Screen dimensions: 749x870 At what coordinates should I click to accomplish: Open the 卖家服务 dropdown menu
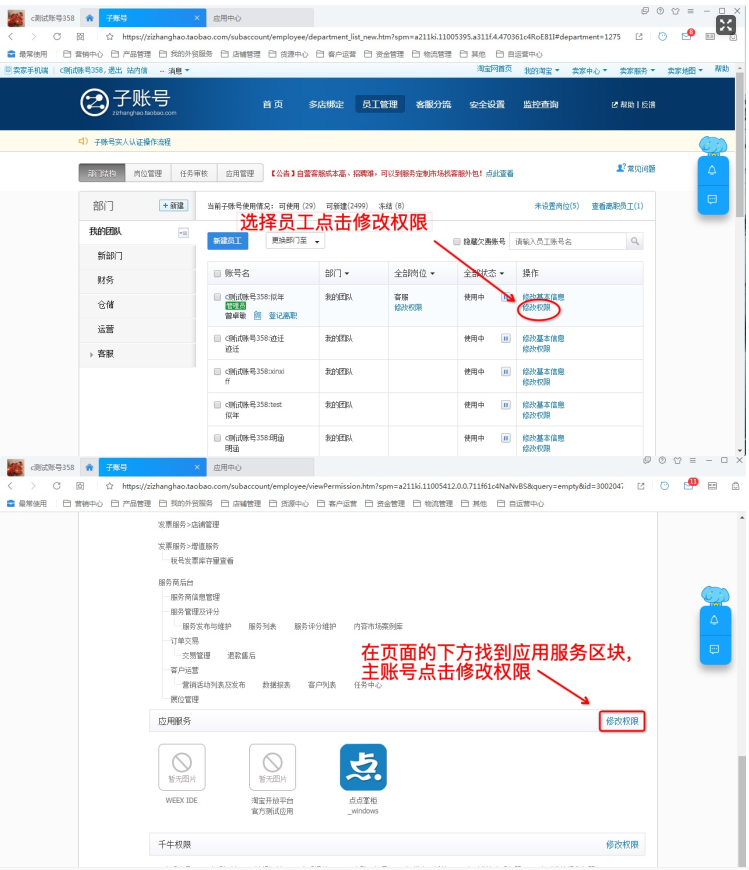tap(637, 70)
